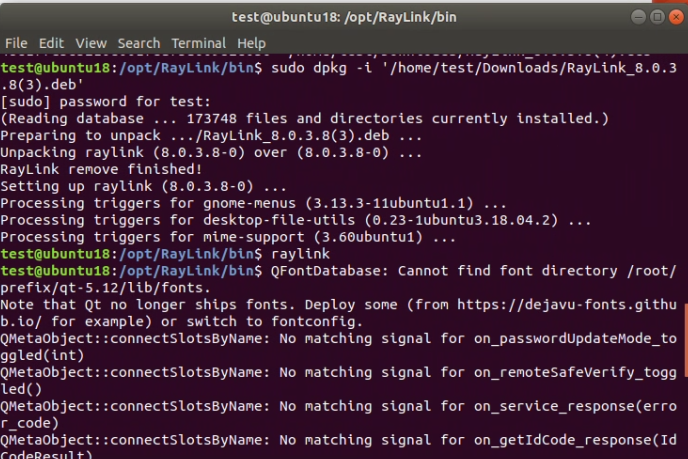The height and width of the screenshot is (459, 688).
Task: Click the typed 'raylink' command
Action: 300,254
